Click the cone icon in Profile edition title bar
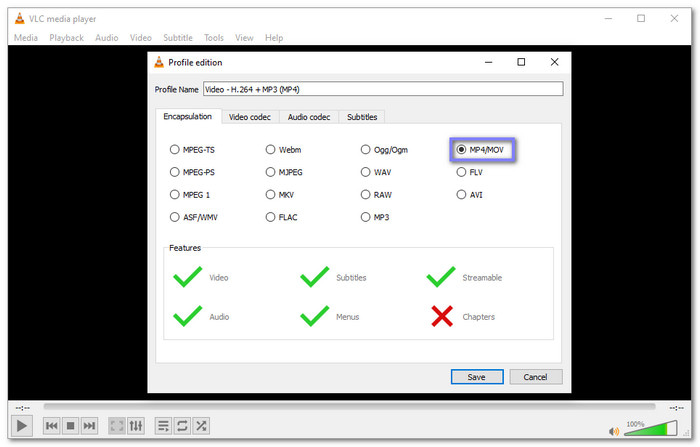 (158, 63)
